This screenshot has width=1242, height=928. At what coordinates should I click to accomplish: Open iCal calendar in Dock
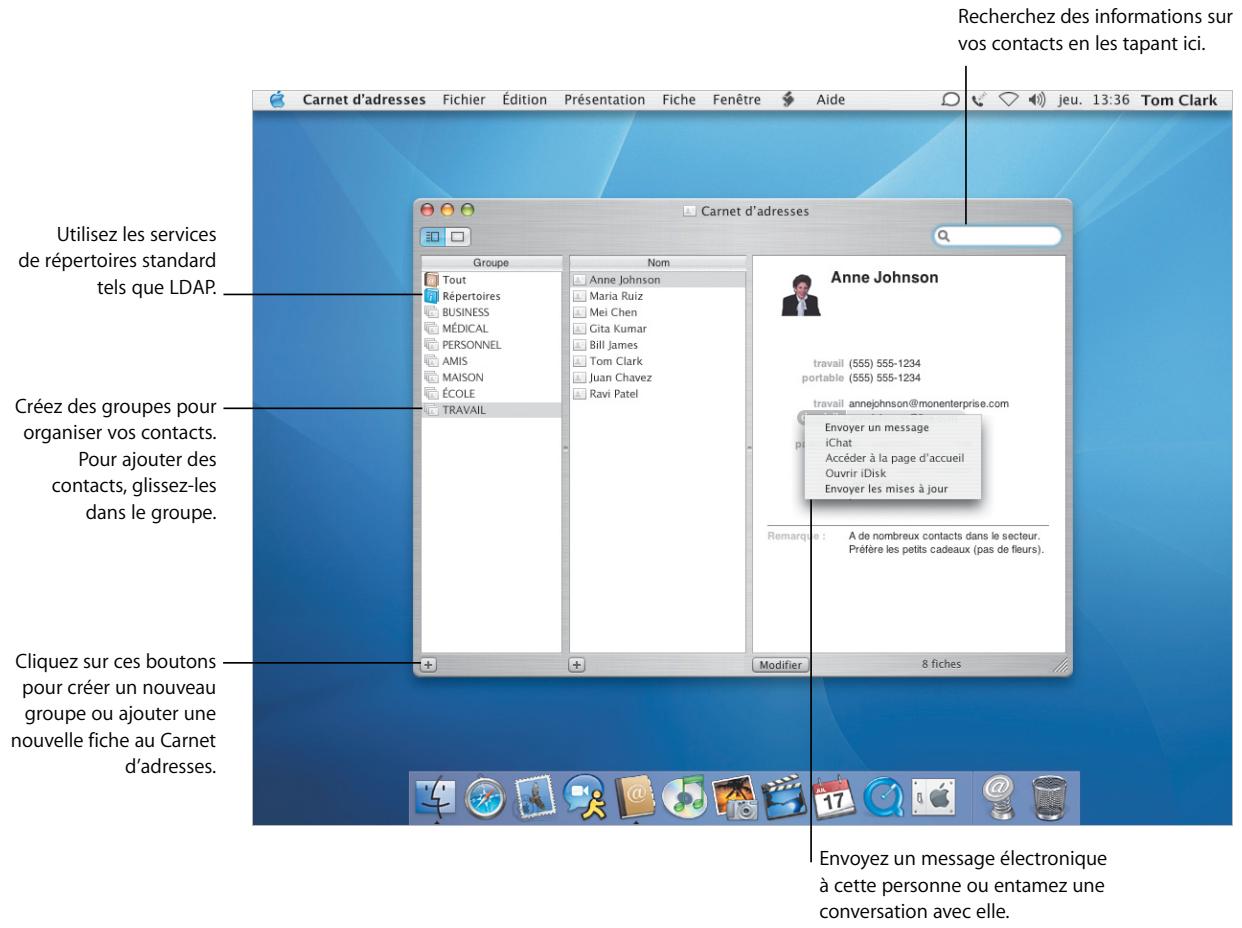point(832,797)
